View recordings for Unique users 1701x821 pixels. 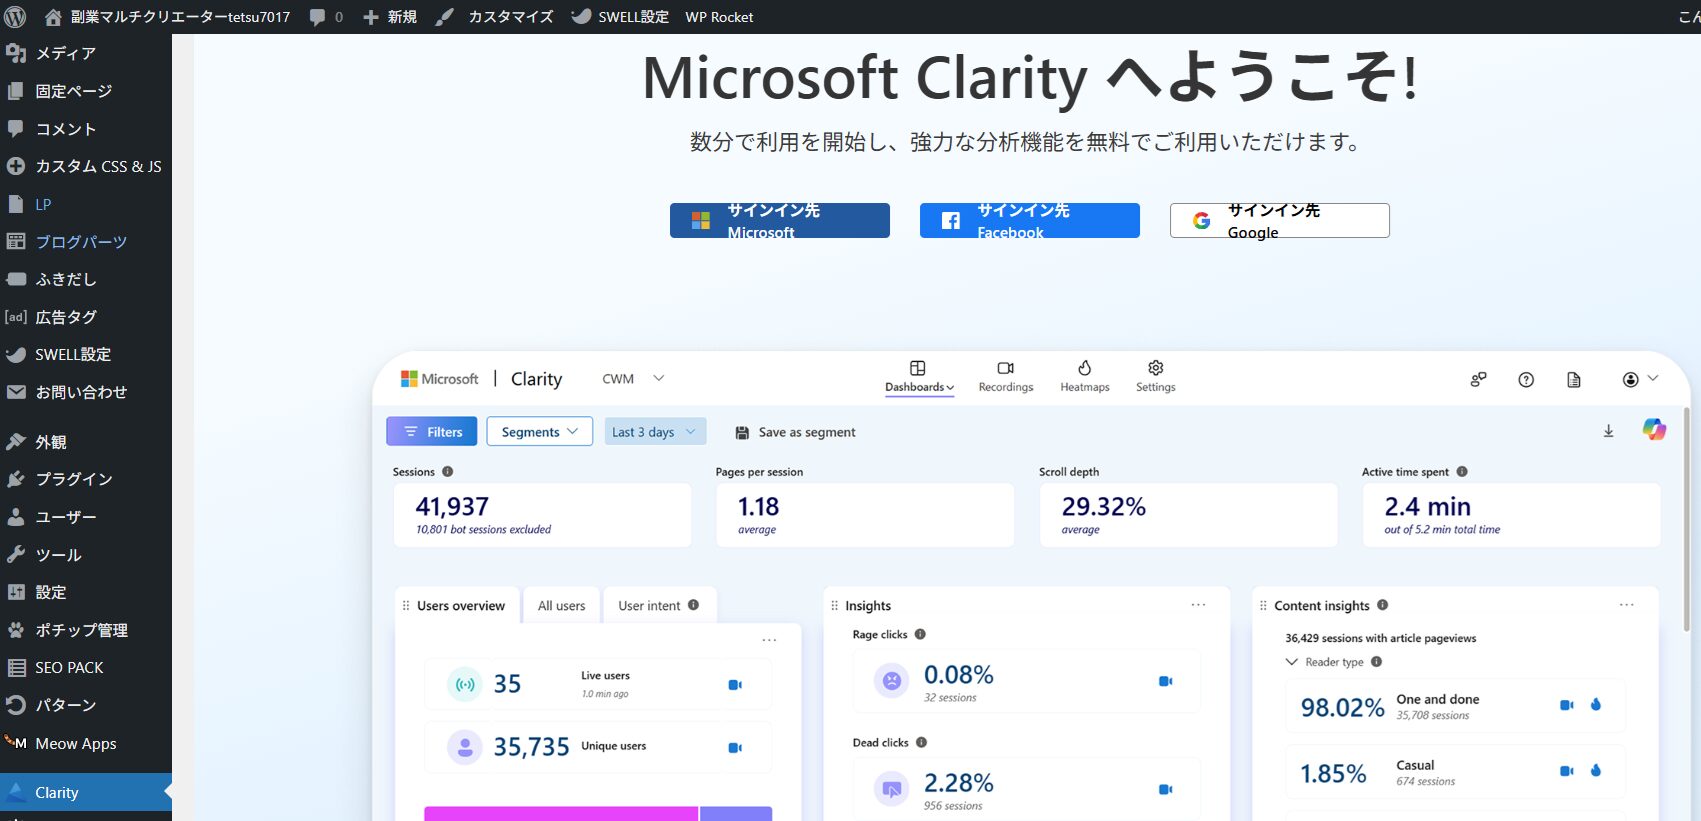[735, 748]
